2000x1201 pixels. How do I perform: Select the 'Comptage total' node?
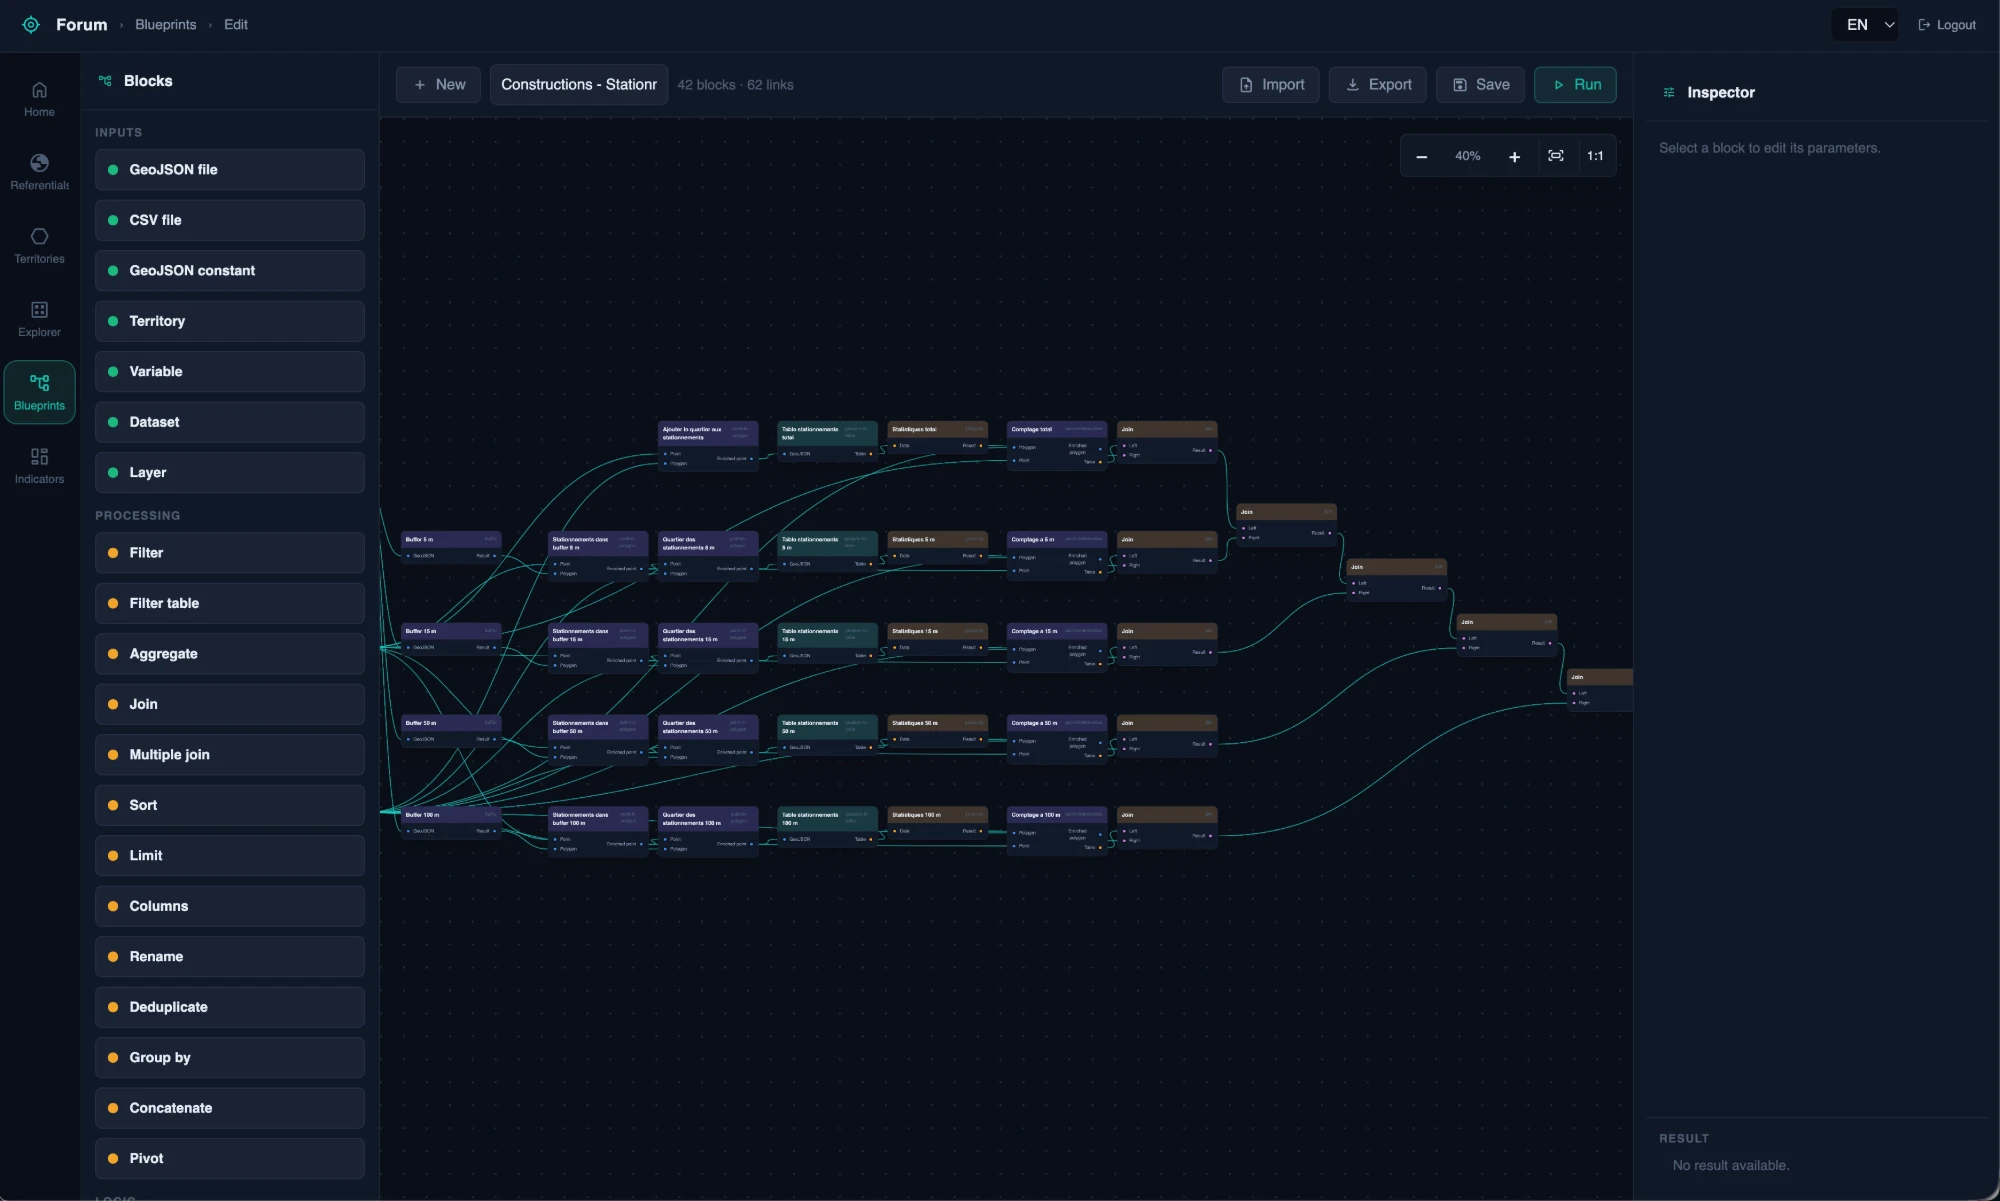1057,445
